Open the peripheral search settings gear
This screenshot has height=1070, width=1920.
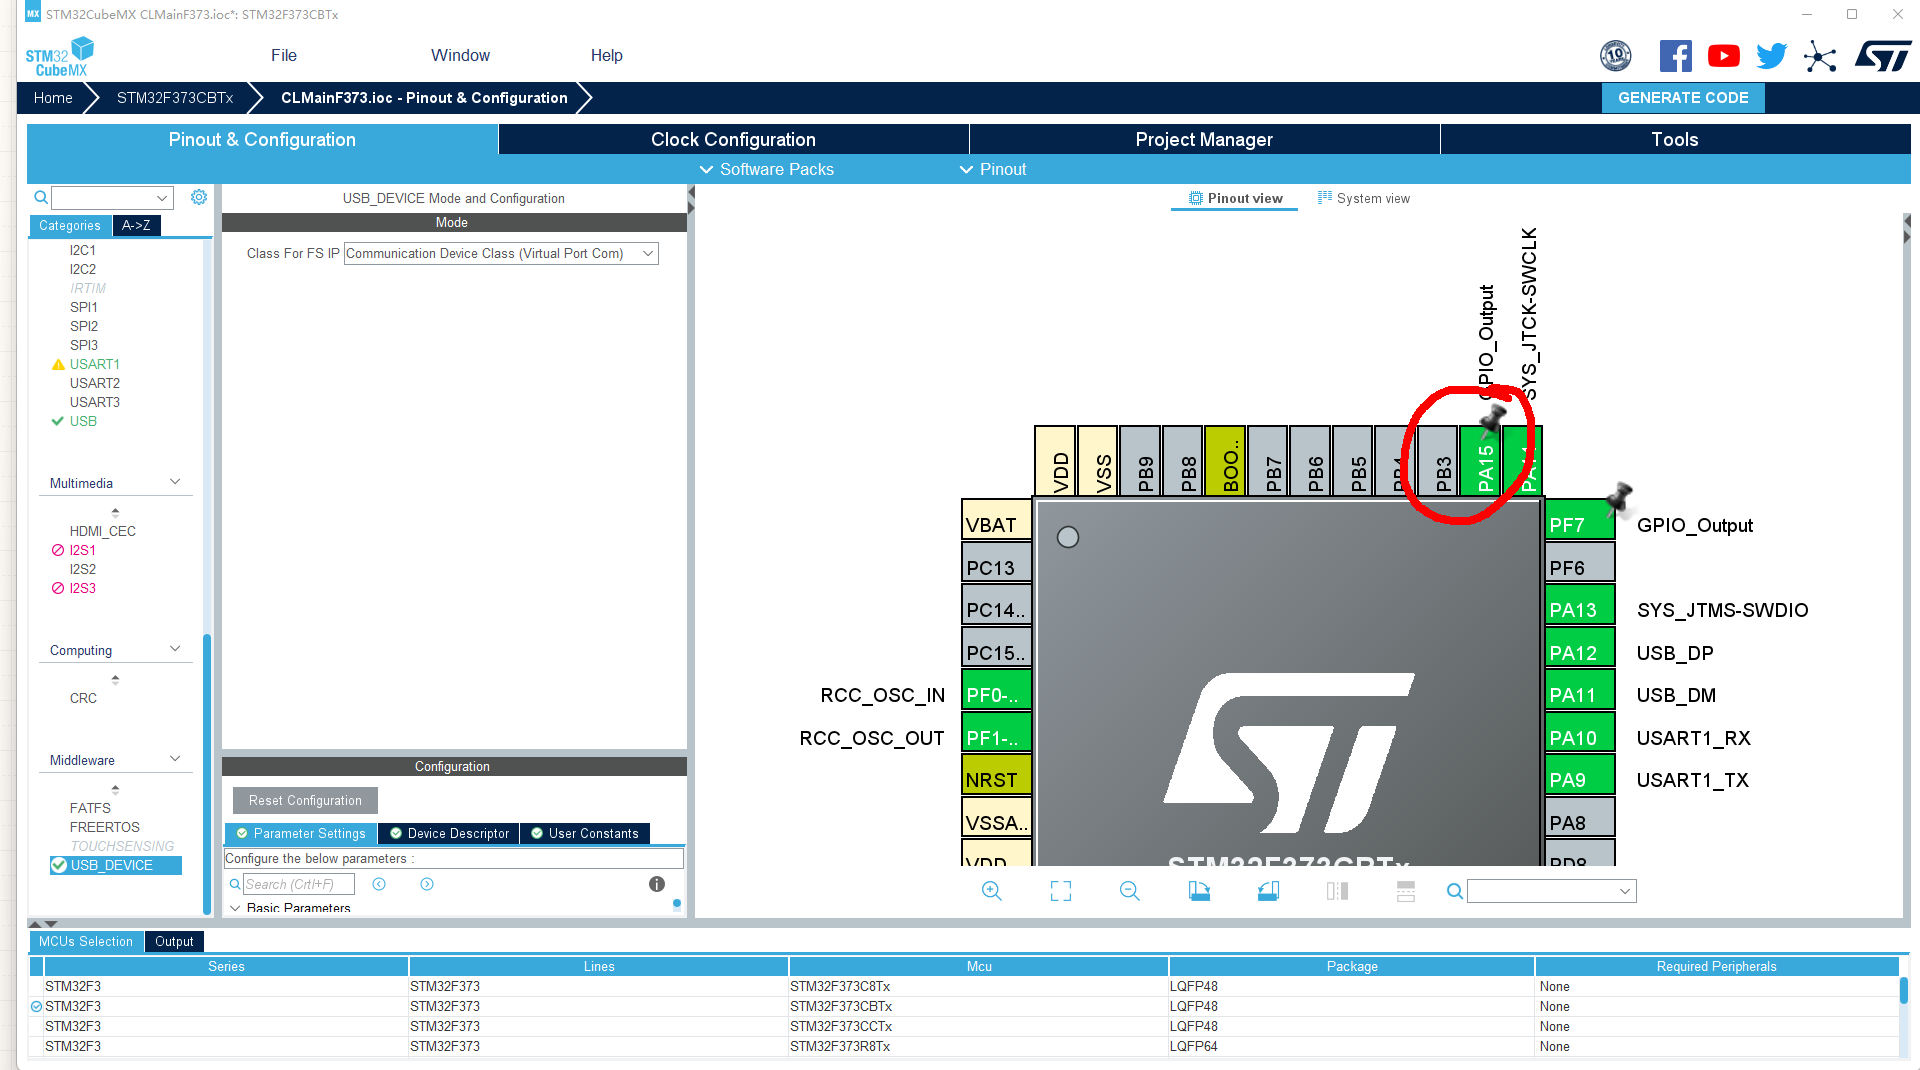[x=198, y=197]
